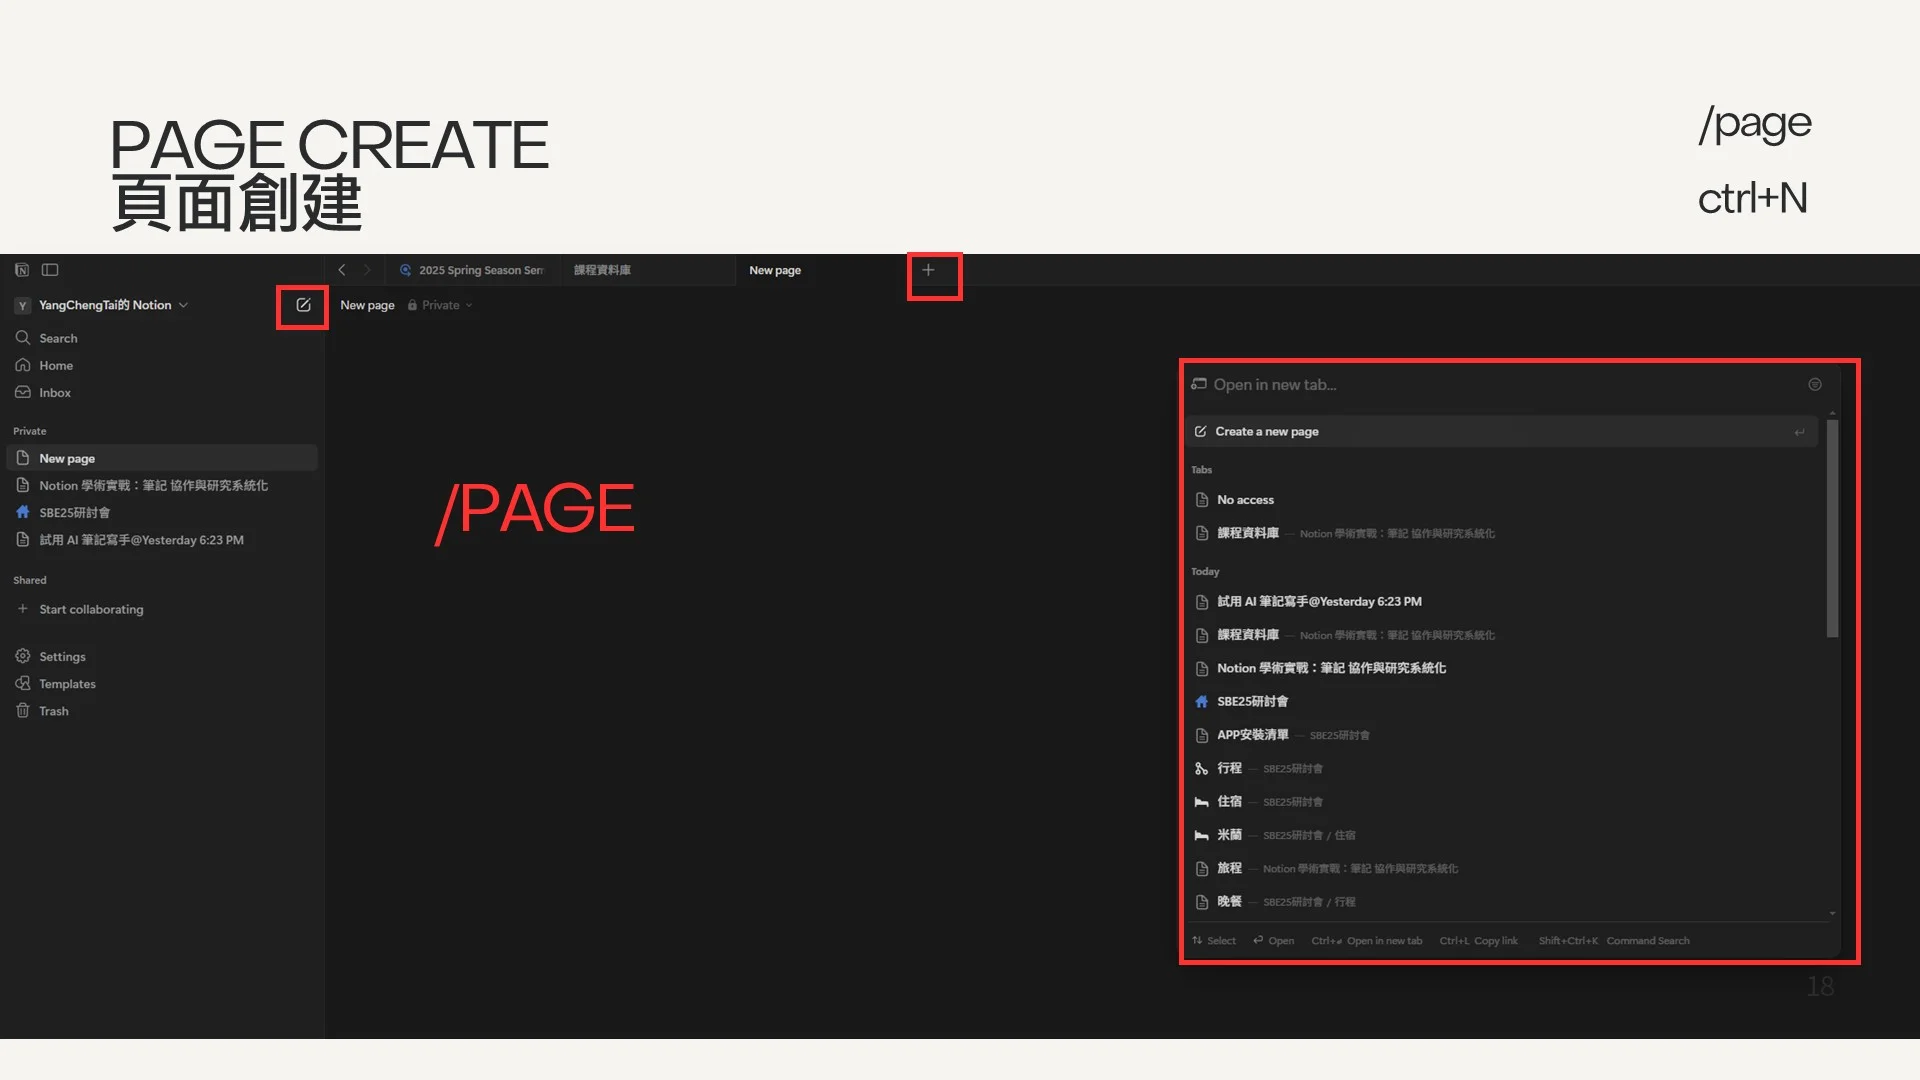Open Trash in the sidebar
The image size is (1920, 1080).
tap(53, 711)
